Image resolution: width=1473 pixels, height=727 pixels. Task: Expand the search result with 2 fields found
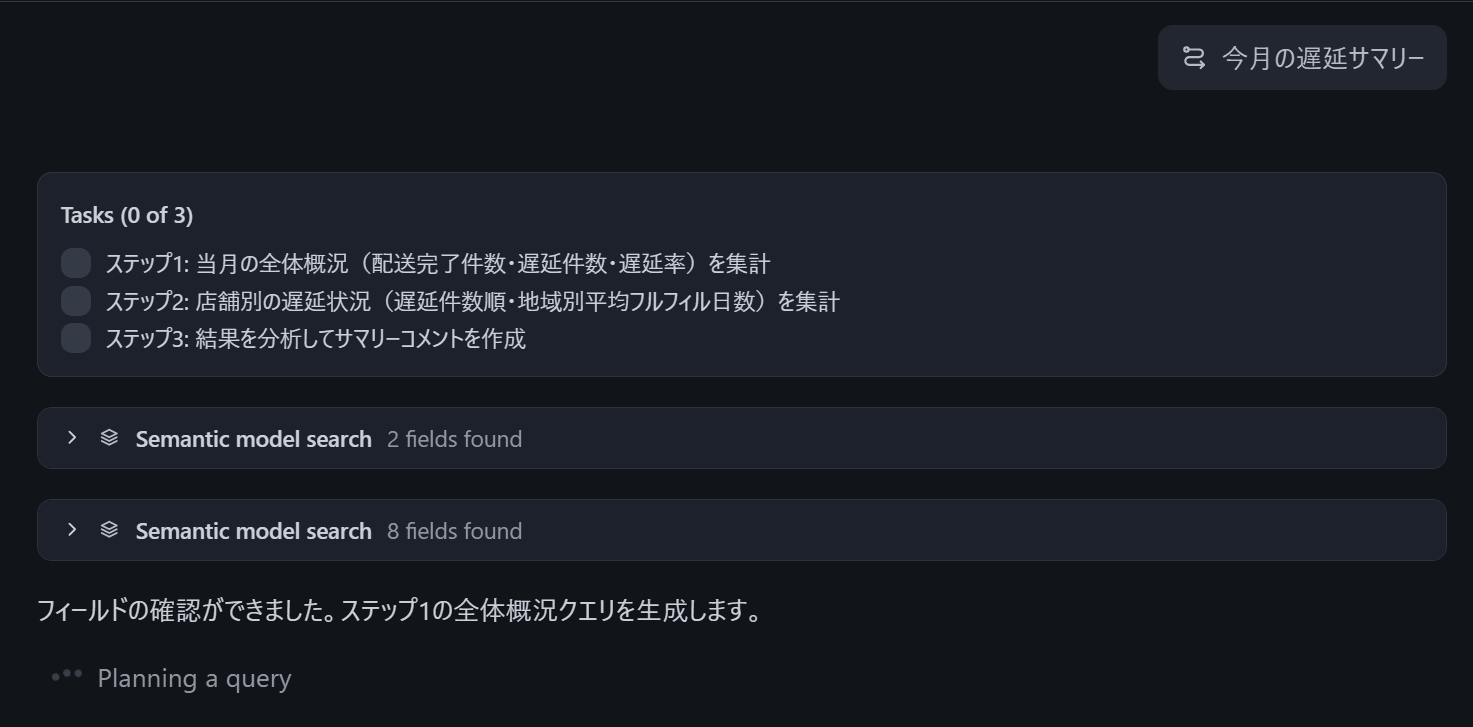72,438
